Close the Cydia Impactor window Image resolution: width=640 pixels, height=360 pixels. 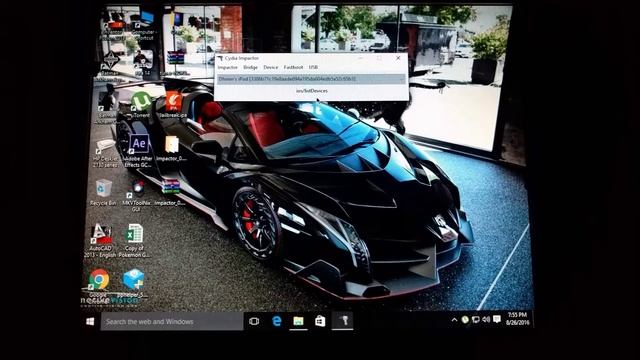(x=398, y=58)
